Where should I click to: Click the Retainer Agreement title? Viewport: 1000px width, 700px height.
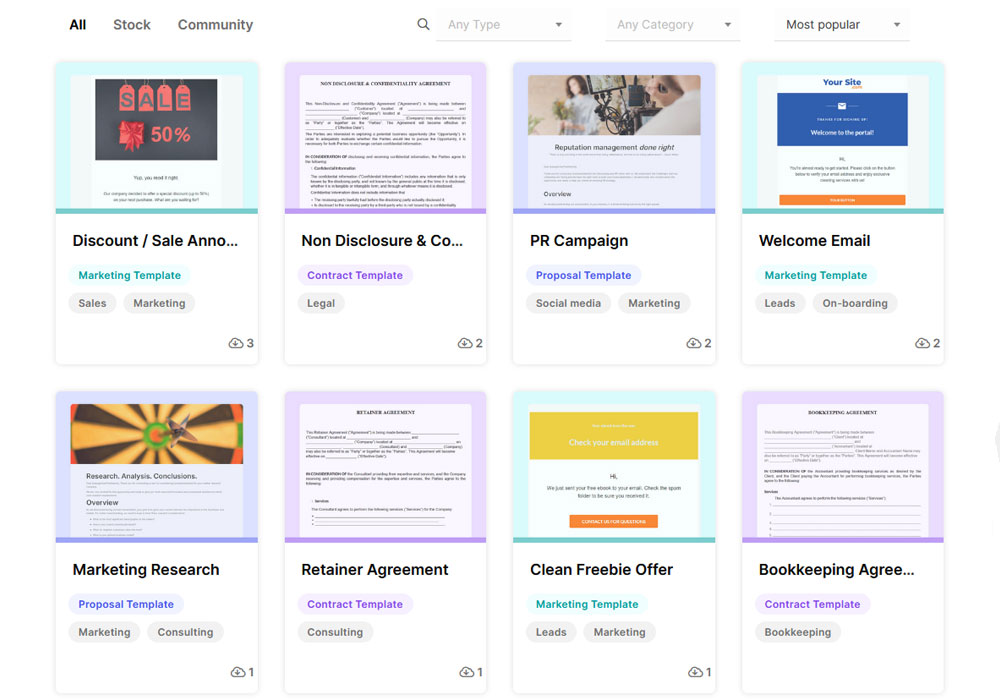[x=375, y=570]
